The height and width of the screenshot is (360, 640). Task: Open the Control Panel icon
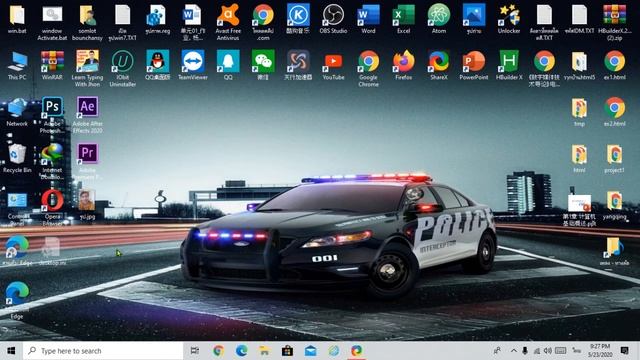[x=17, y=201]
